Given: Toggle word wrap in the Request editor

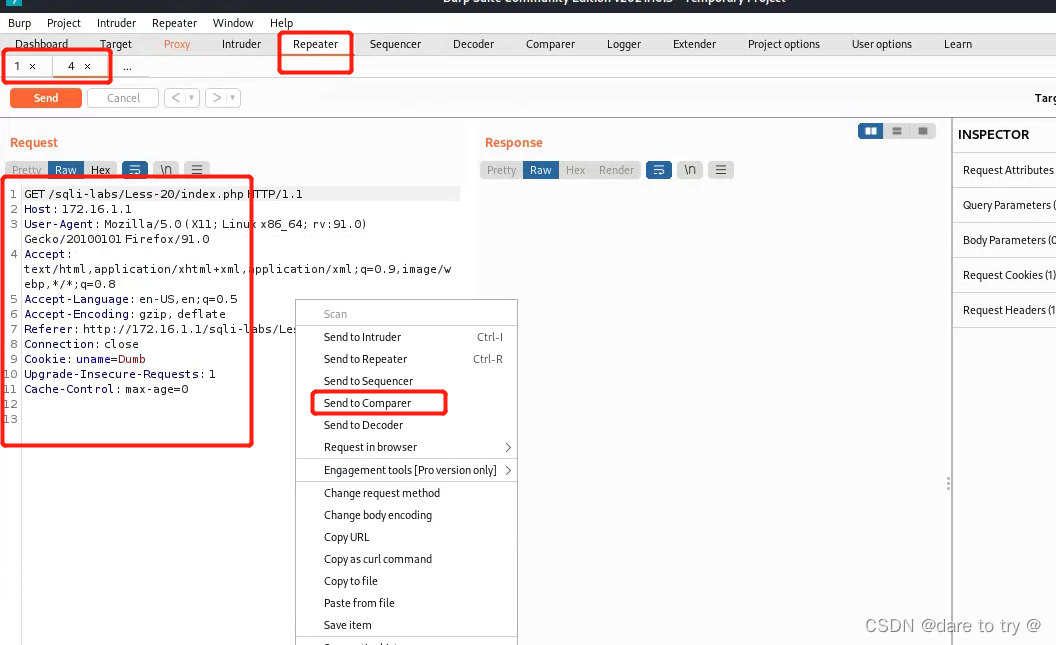Looking at the screenshot, I should (135, 169).
